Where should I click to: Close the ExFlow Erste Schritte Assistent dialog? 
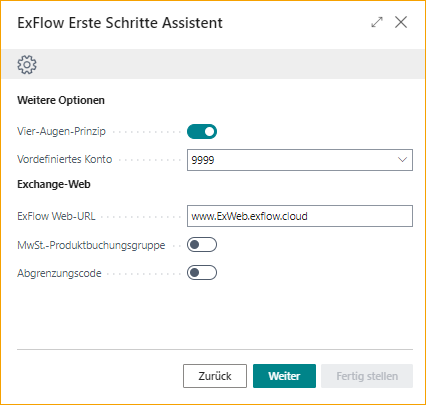click(401, 22)
